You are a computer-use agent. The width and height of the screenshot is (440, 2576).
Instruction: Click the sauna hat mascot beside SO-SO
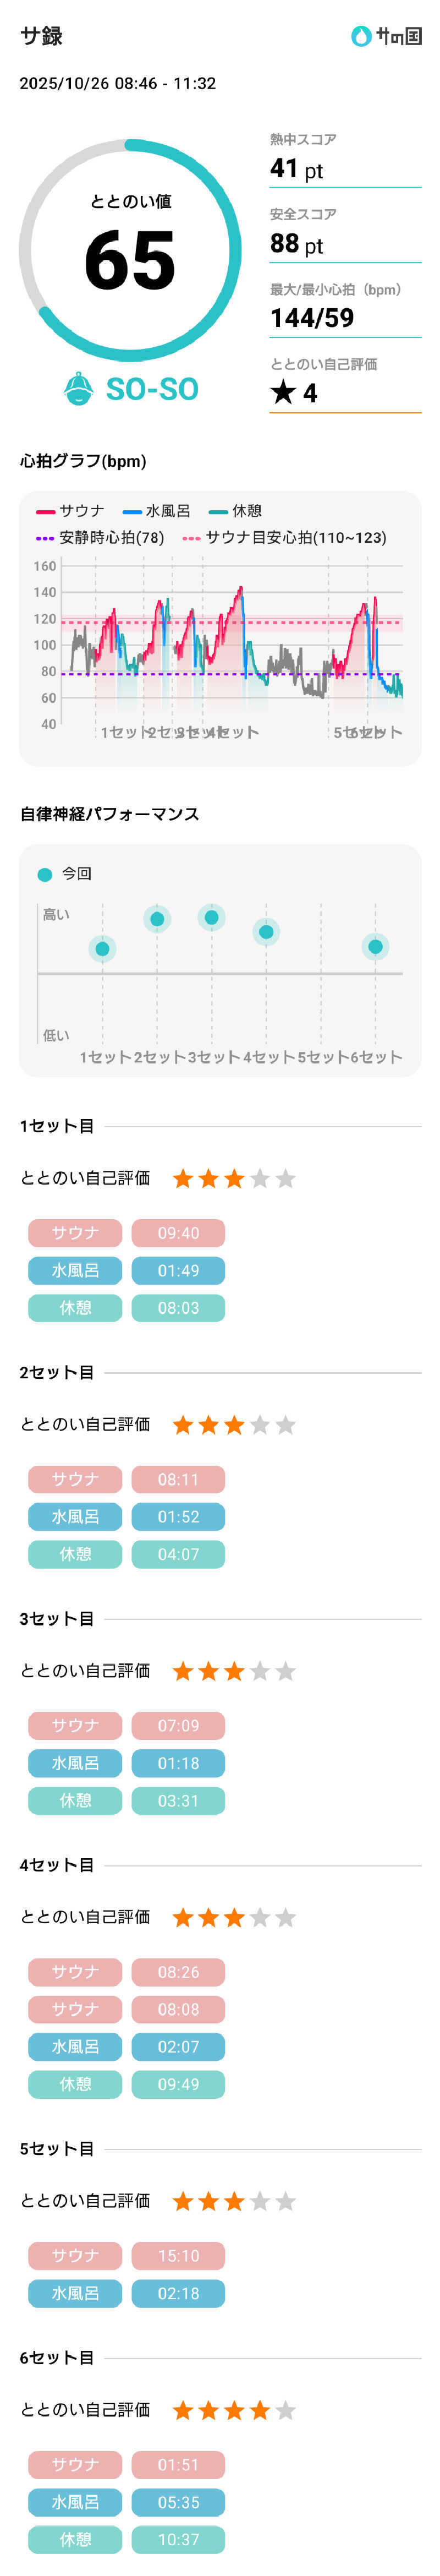click(x=78, y=388)
